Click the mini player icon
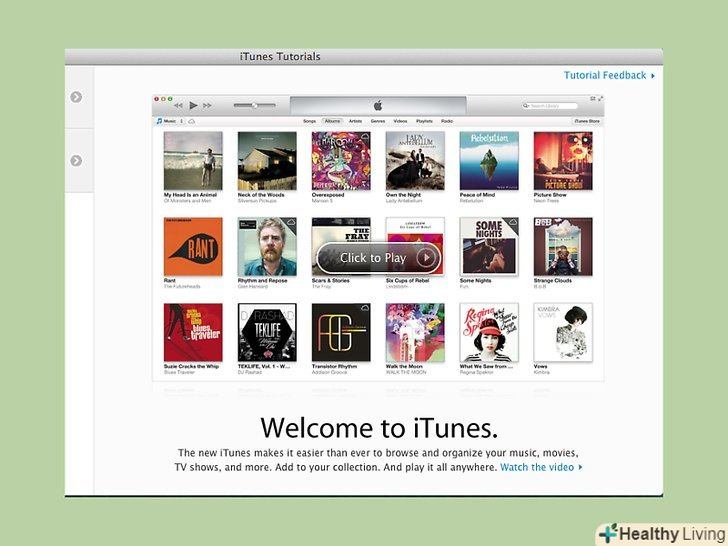This screenshot has width=728, height=546. [592, 98]
